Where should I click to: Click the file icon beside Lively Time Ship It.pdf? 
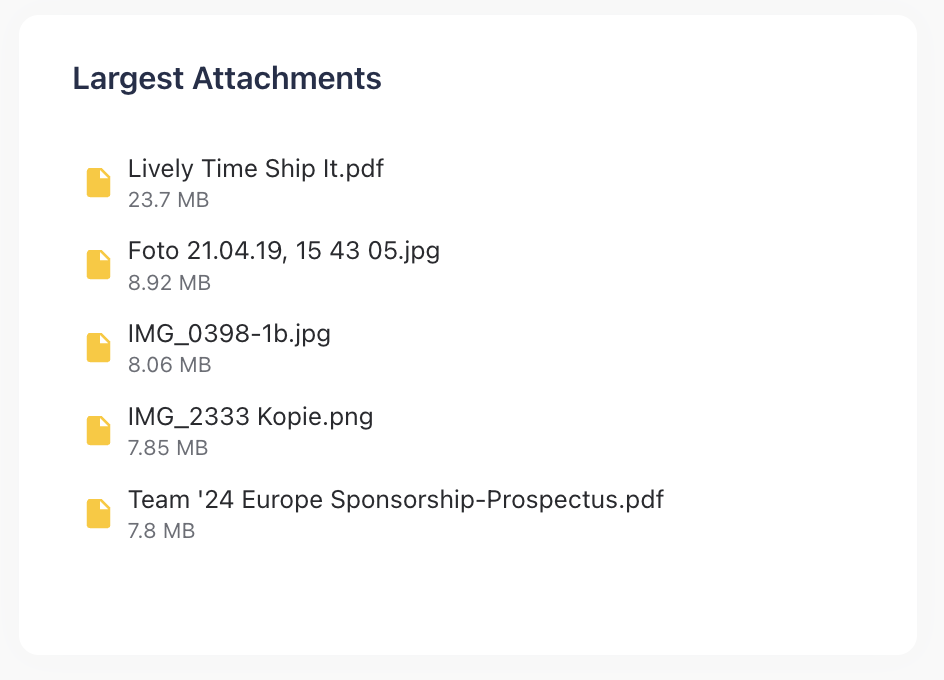tap(98, 182)
